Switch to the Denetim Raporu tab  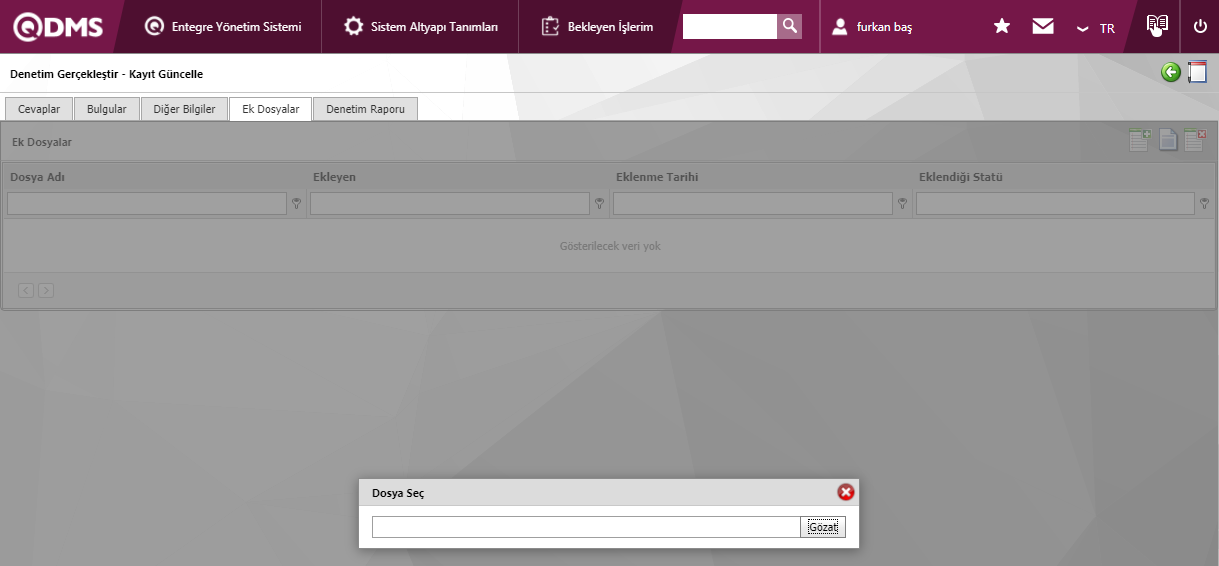click(x=365, y=109)
